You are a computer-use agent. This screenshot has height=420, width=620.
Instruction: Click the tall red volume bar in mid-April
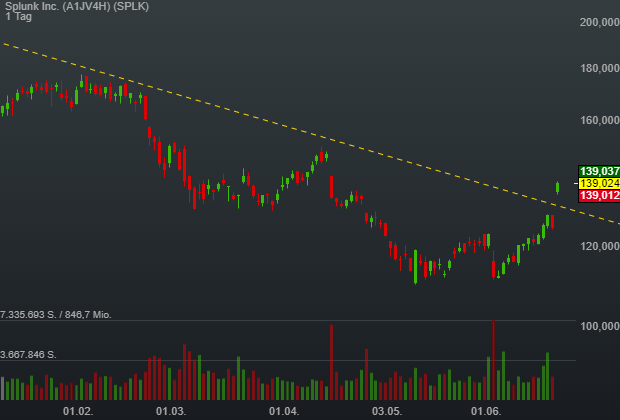pyautogui.click(x=331, y=362)
